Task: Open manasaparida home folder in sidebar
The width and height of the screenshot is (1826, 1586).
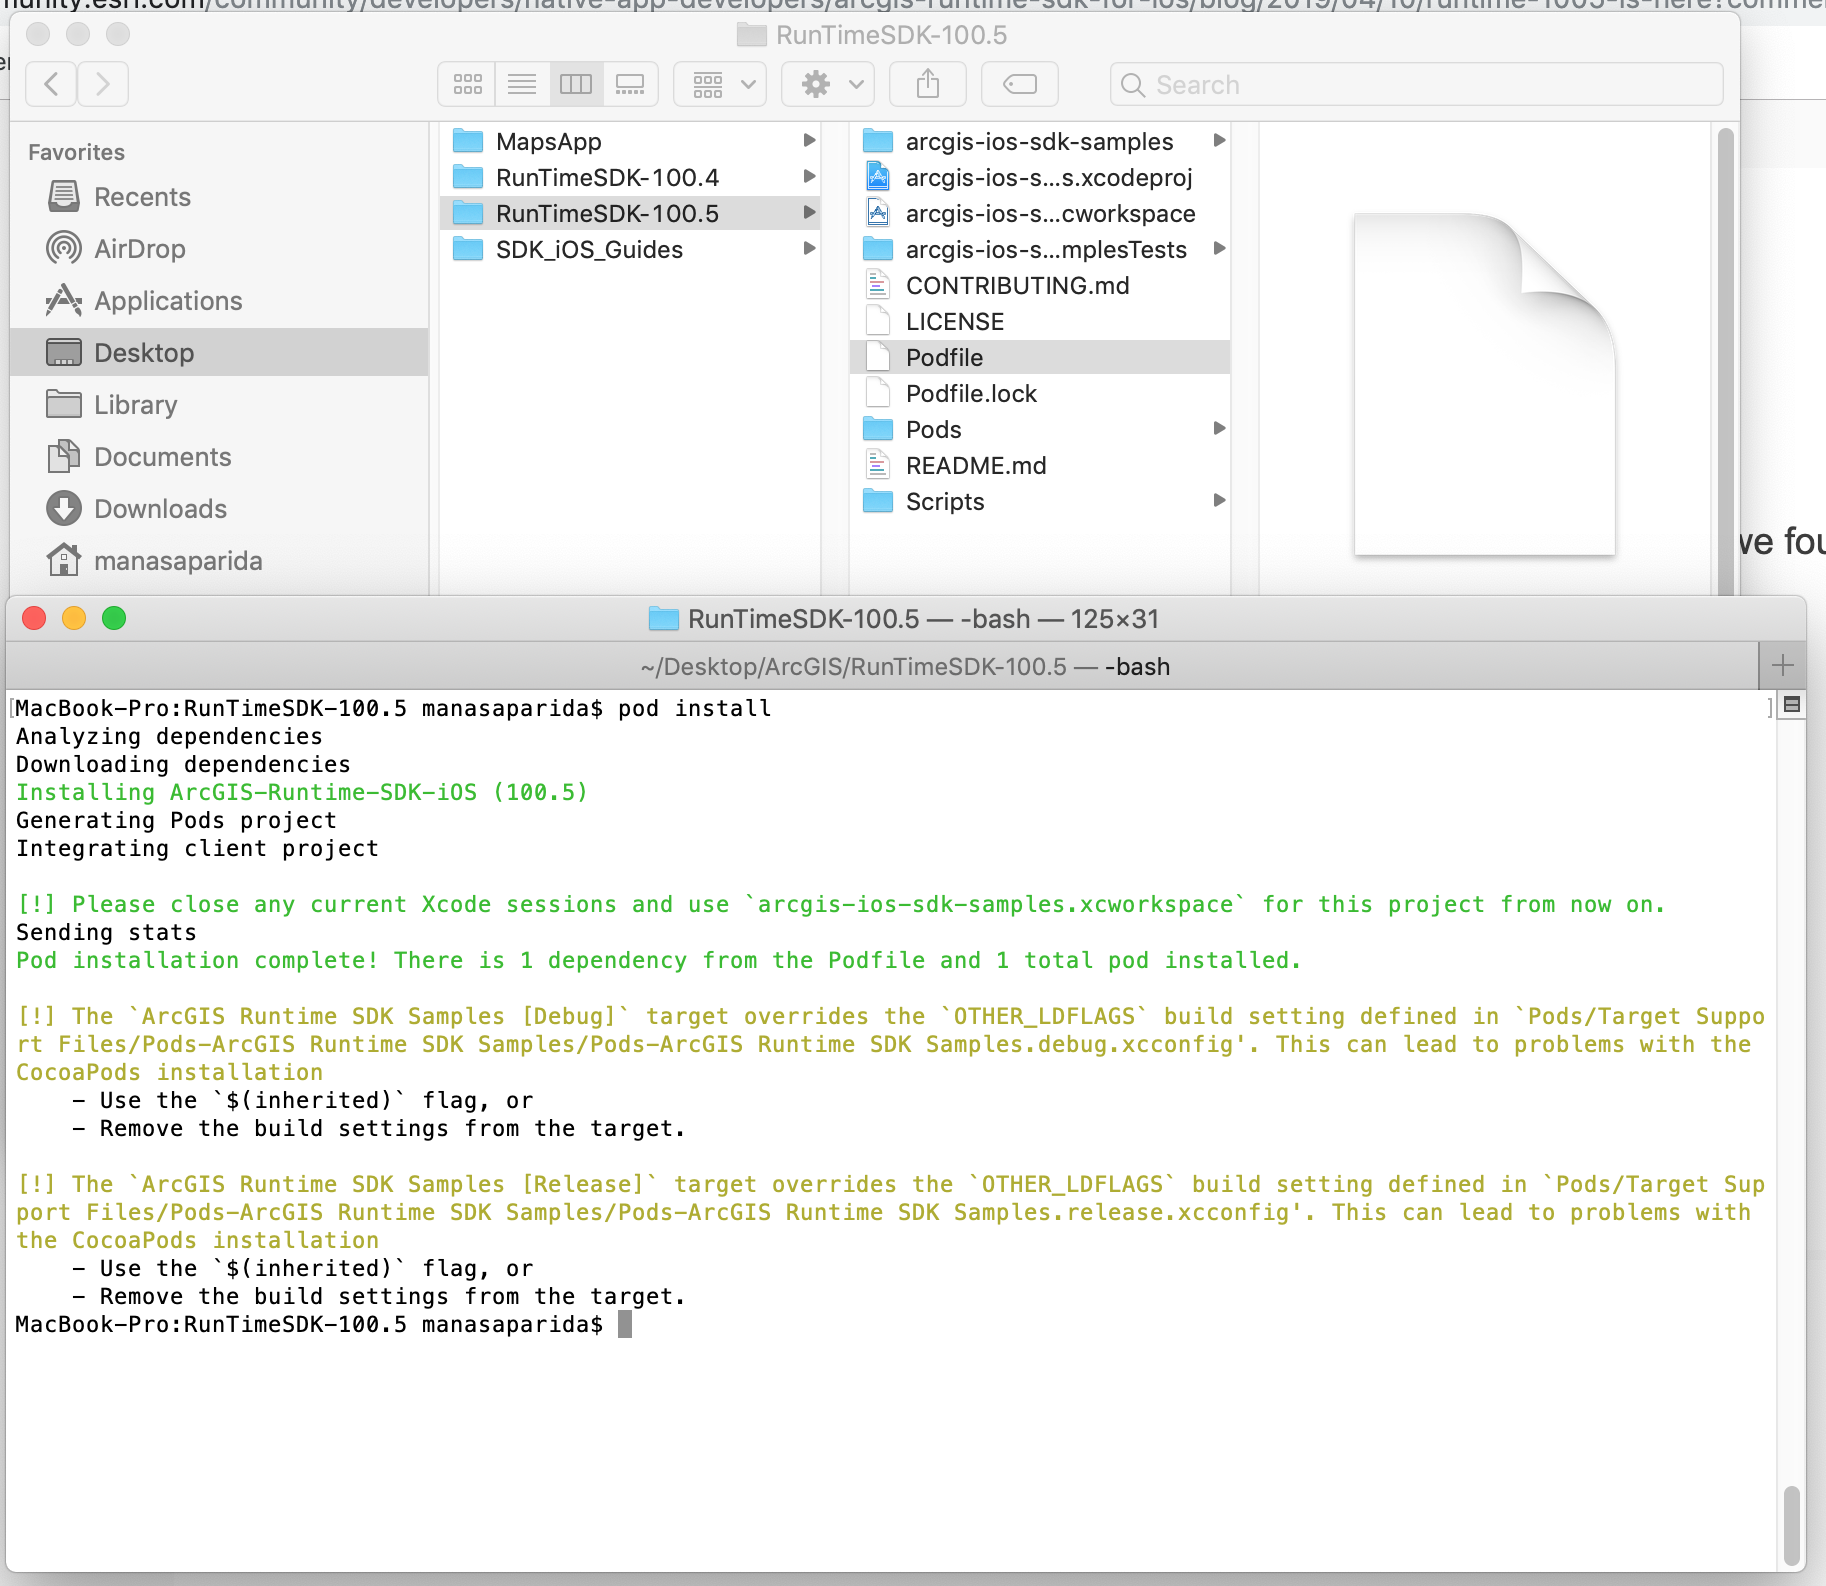Action: coord(219,561)
